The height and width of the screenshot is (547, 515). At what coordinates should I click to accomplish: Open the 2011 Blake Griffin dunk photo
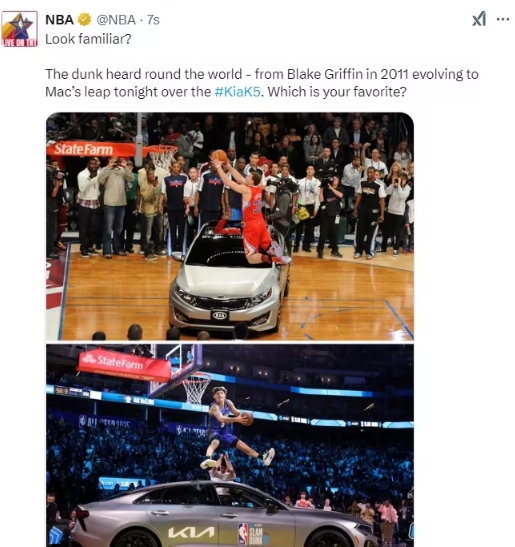[230, 226]
